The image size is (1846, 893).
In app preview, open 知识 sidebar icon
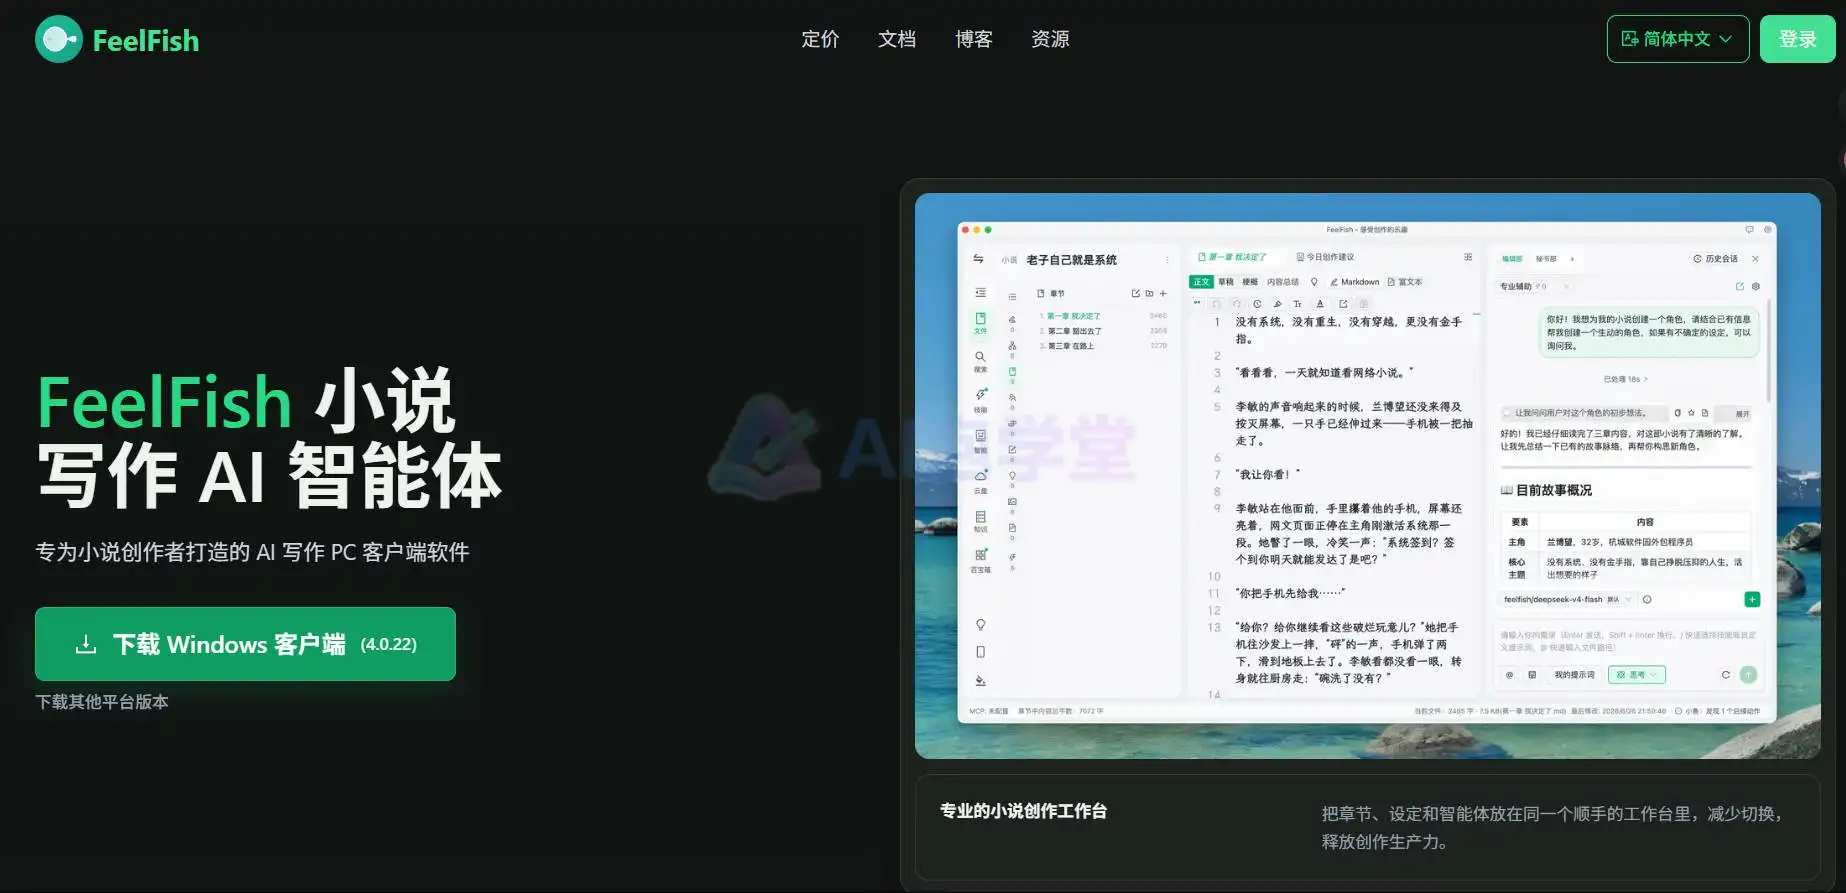tap(980, 521)
